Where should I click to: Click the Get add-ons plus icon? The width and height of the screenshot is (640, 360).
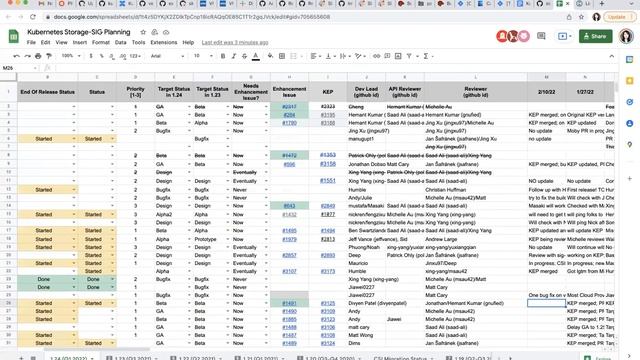pyautogui.click(x=629, y=178)
